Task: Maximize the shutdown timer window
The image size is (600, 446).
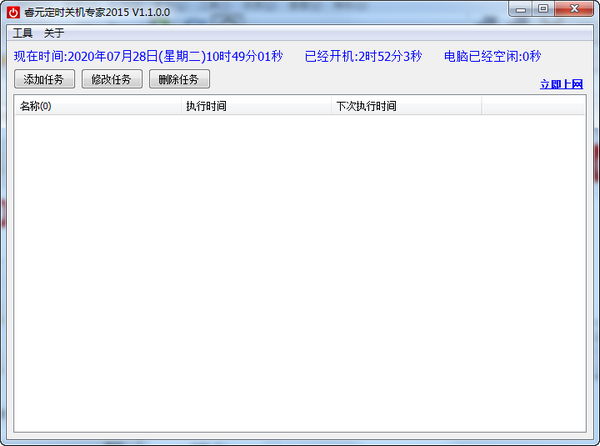Action: point(543,8)
